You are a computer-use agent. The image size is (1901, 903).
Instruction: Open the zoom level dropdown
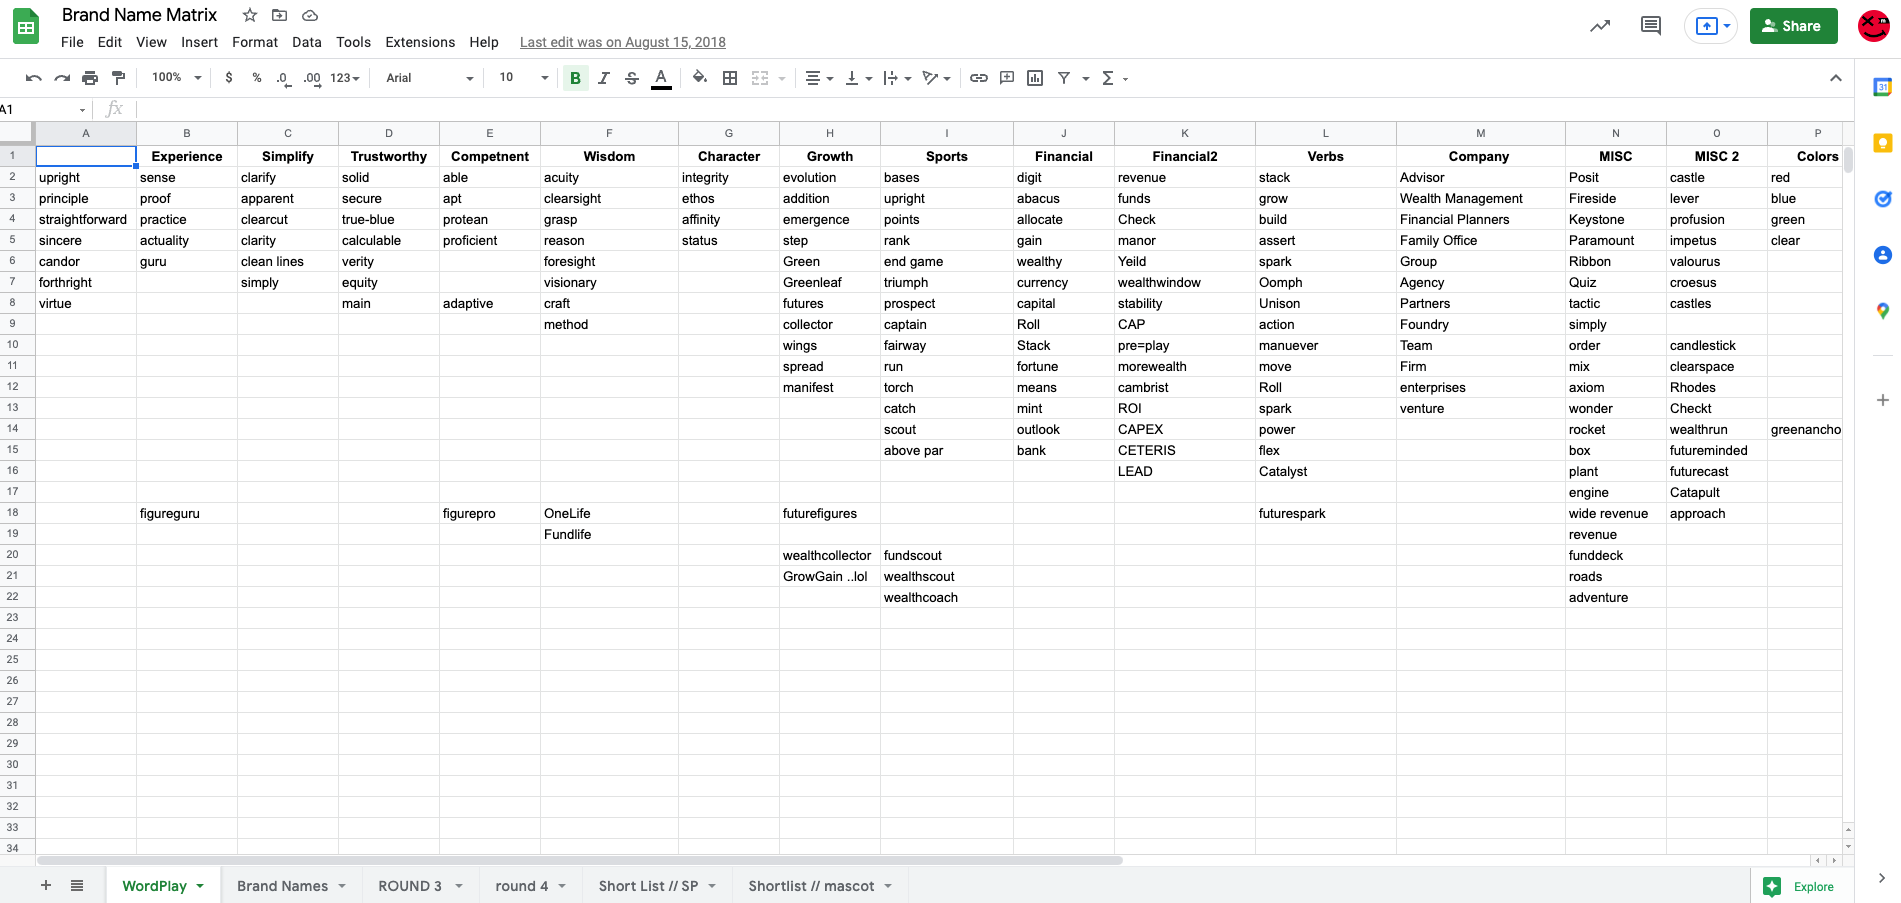pyautogui.click(x=197, y=77)
